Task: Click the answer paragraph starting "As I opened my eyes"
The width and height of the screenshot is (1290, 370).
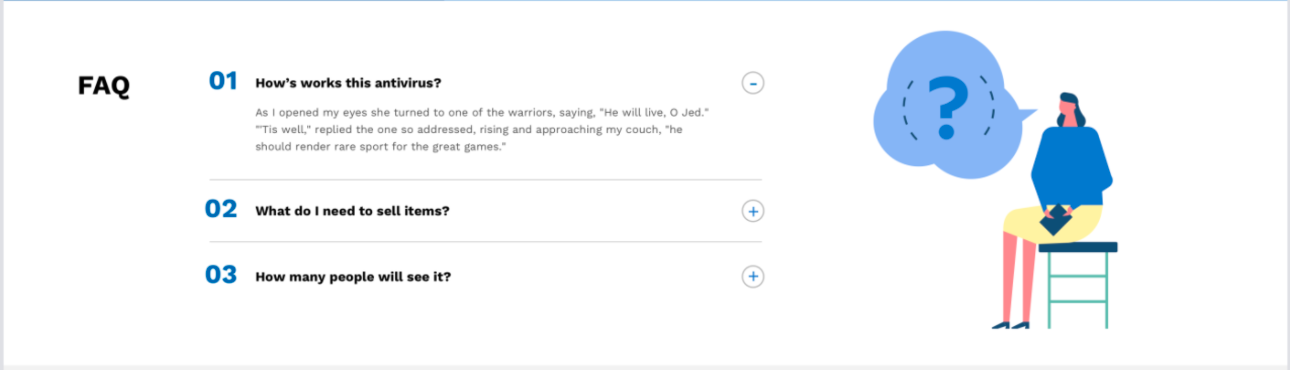Action: point(483,130)
